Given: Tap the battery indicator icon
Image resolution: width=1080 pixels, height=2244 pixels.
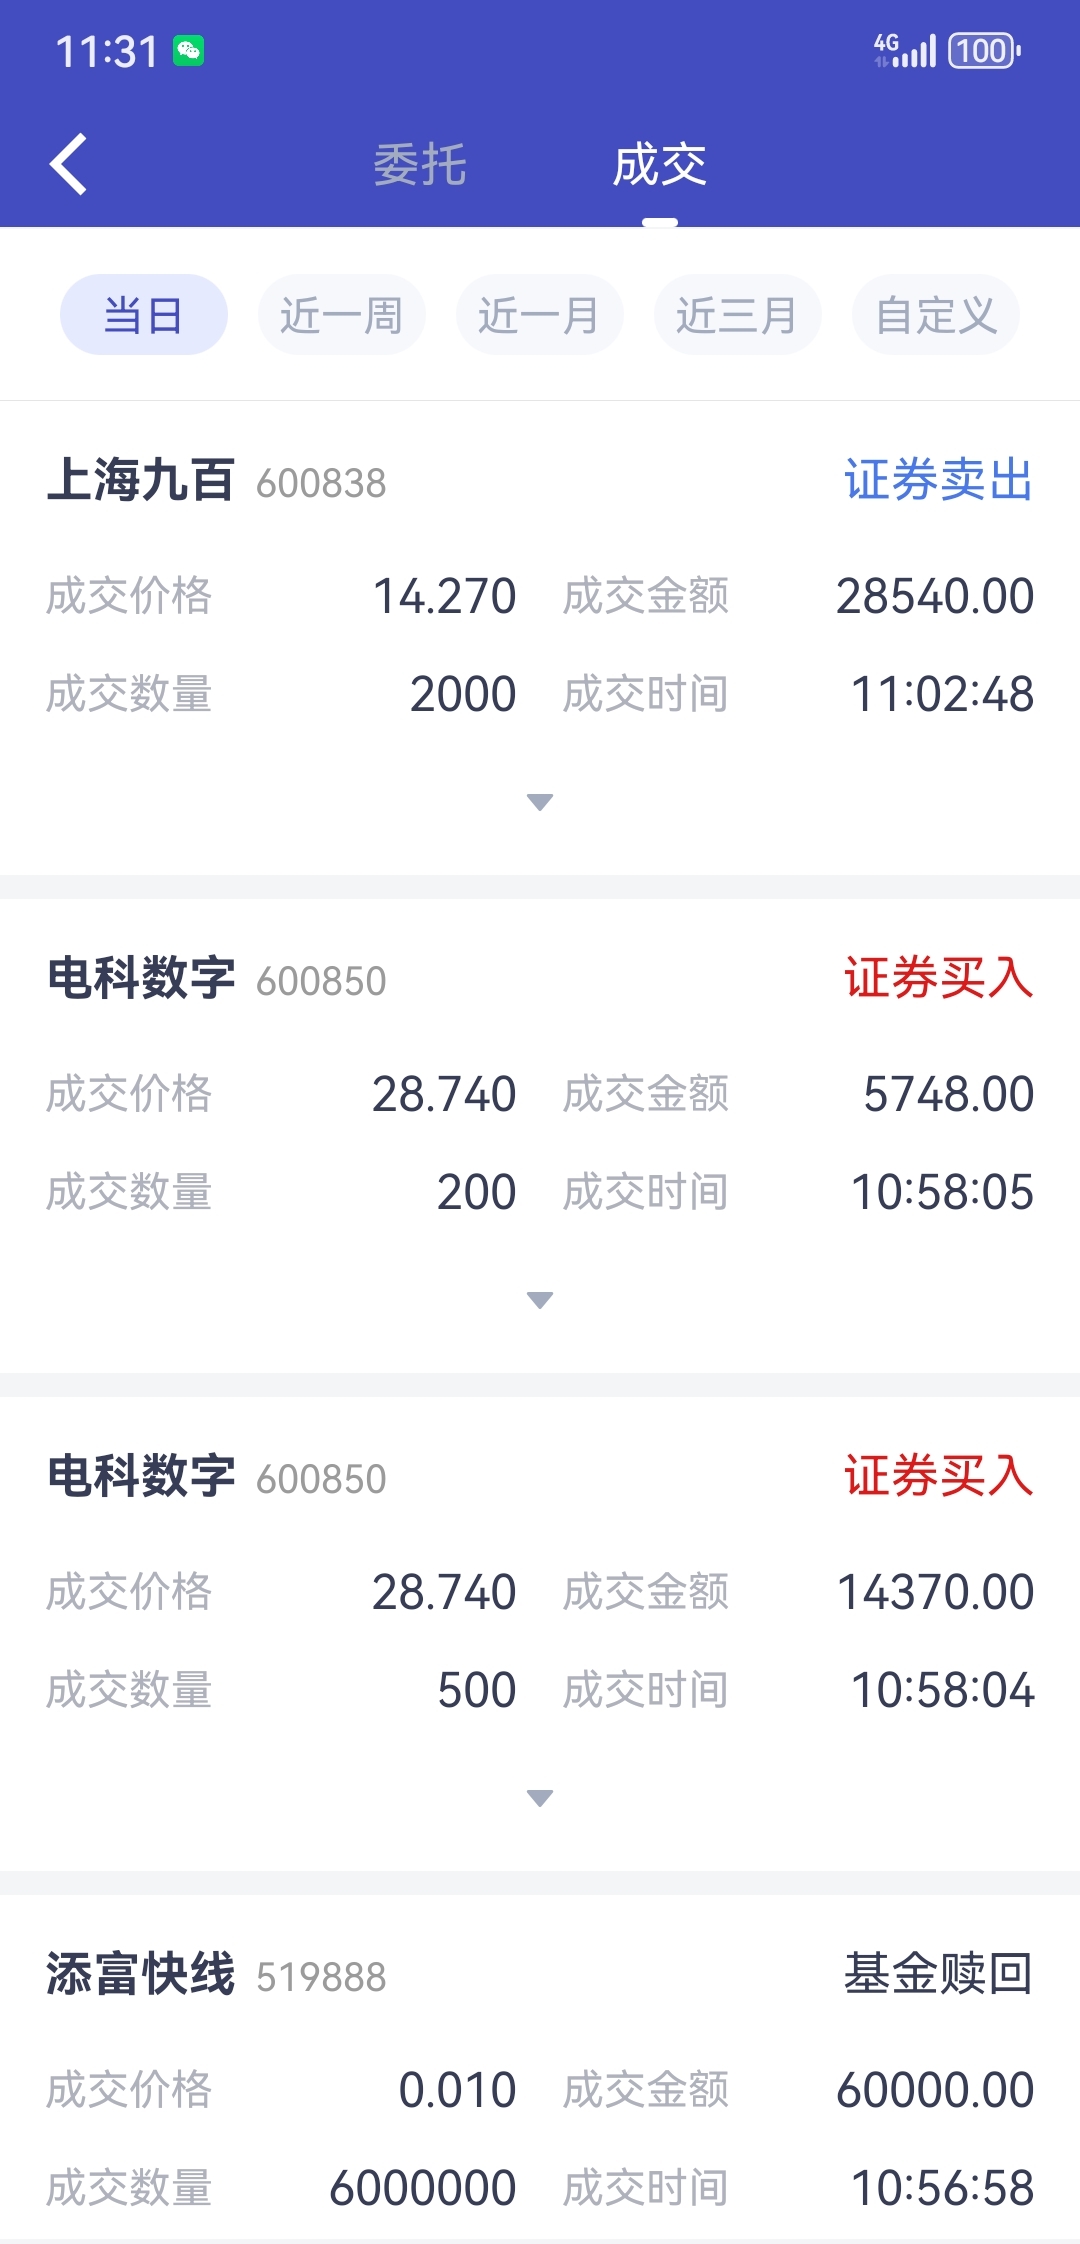Looking at the screenshot, I should tap(984, 50).
